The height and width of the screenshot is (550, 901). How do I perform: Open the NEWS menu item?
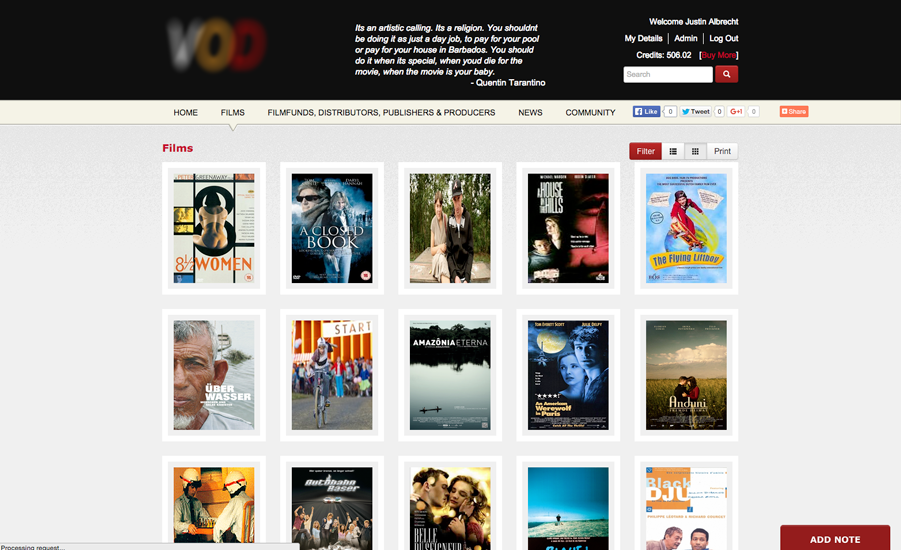pos(530,113)
